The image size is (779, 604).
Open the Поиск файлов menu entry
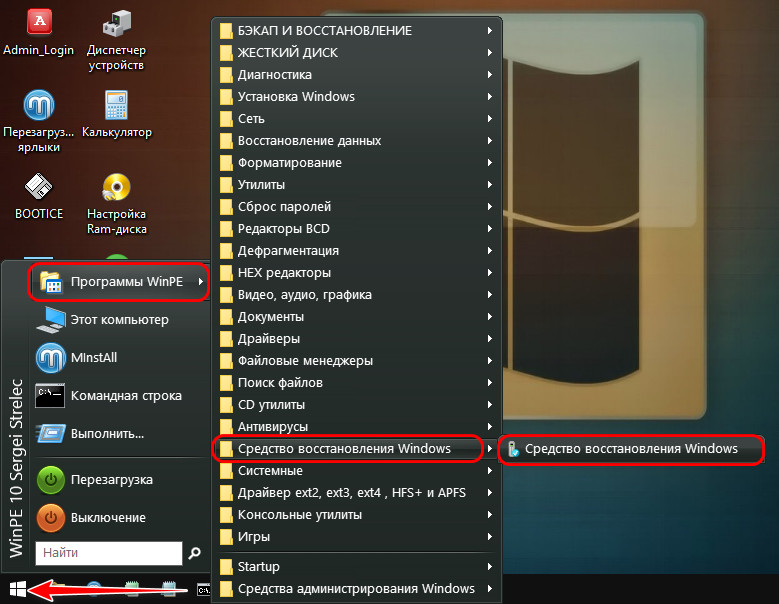point(357,382)
